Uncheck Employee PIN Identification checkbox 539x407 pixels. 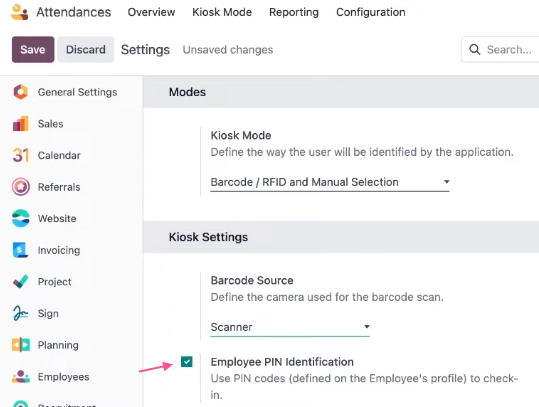coord(187,362)
